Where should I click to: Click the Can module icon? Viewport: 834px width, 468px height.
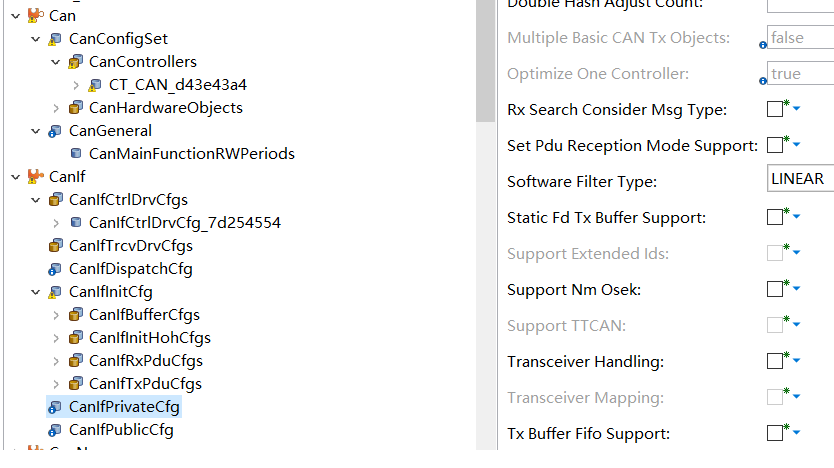(x=35, y=16)
